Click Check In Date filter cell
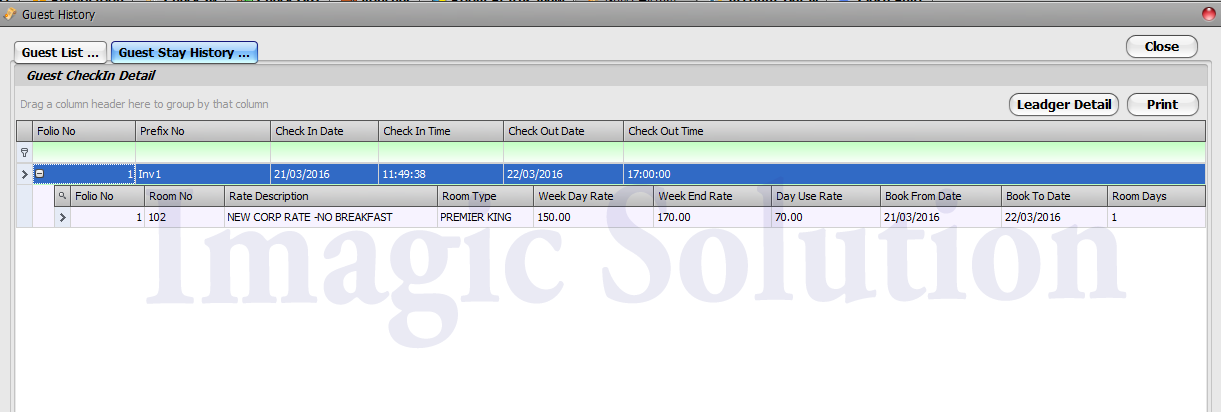 tap(324, 153)
